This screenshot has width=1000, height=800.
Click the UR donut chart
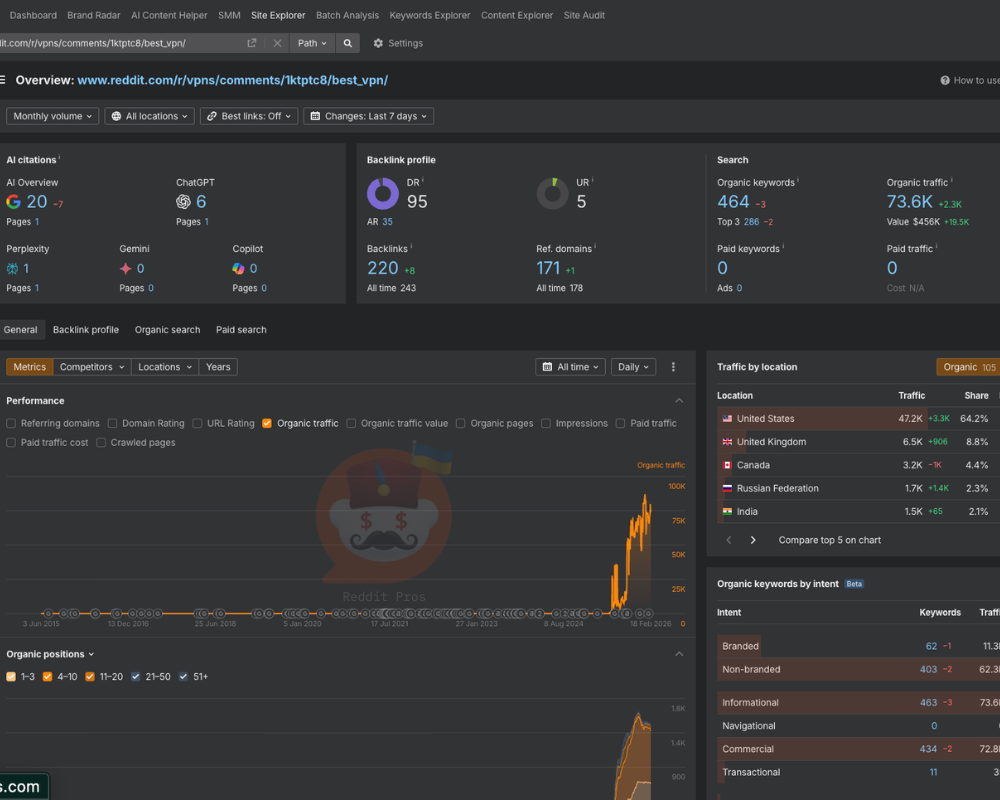pyautogui.click(x=552, y=193)
